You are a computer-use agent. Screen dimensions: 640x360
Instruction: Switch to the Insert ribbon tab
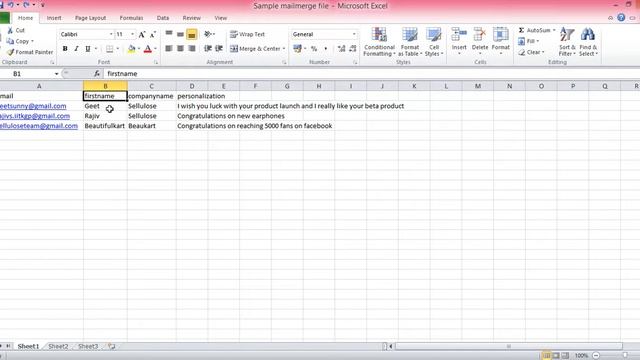tap(54, 18)
